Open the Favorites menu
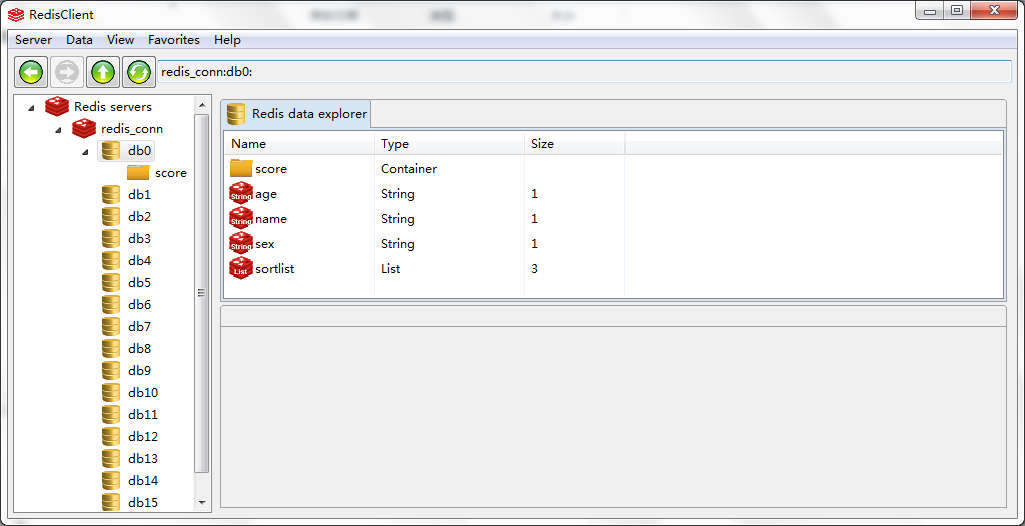 point(174,40)
